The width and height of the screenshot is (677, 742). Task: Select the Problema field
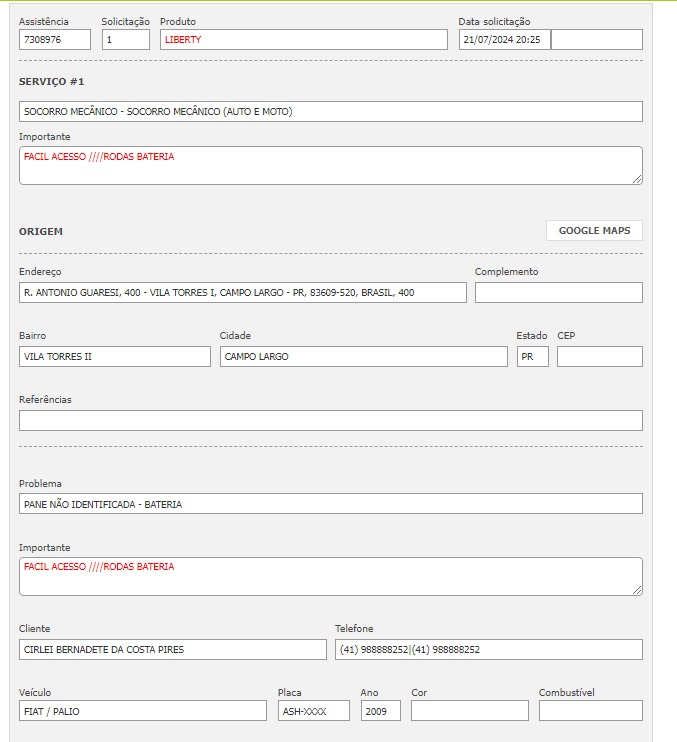click(x=330, y=504)
